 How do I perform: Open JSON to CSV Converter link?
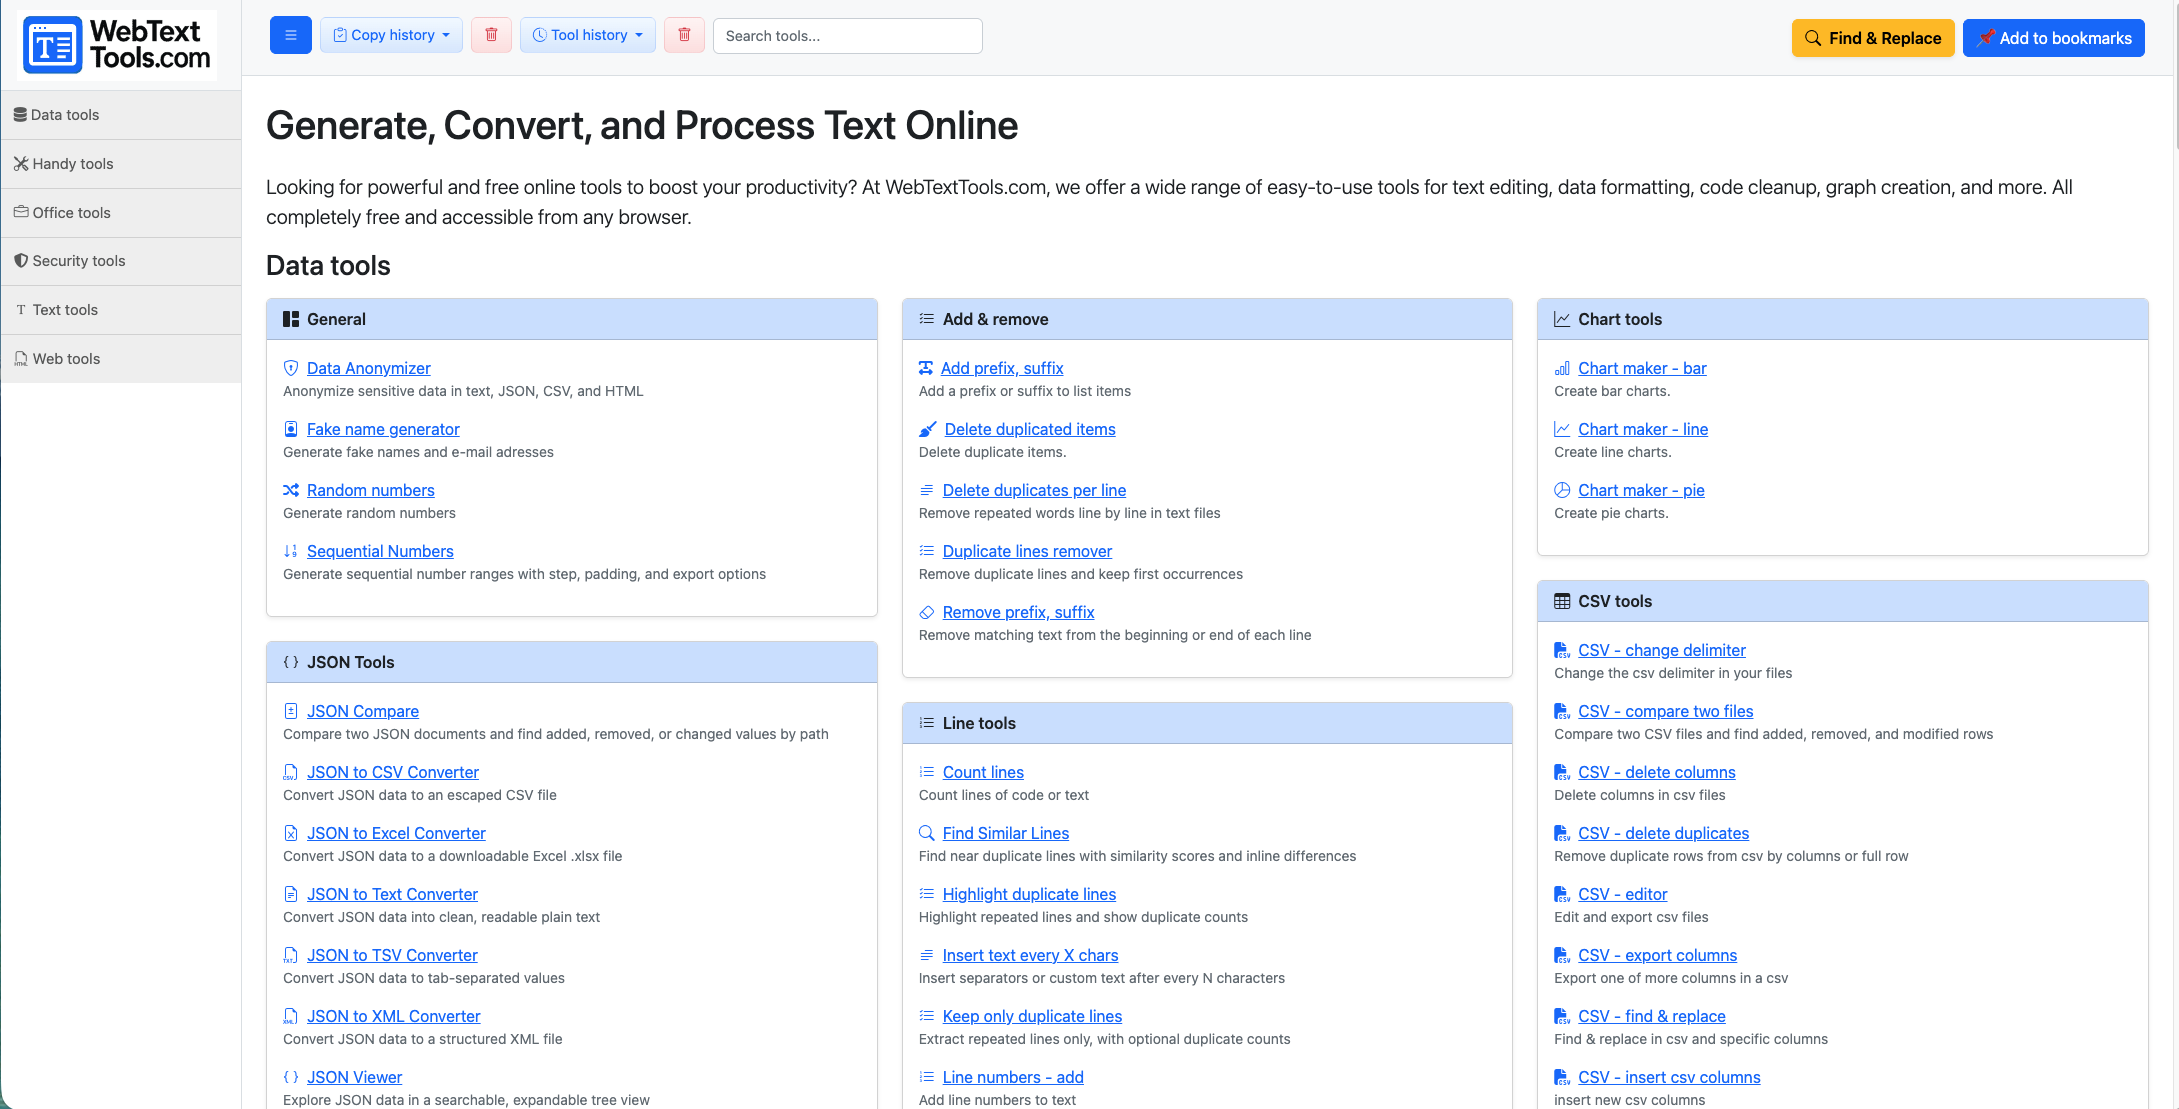point(393,772)
